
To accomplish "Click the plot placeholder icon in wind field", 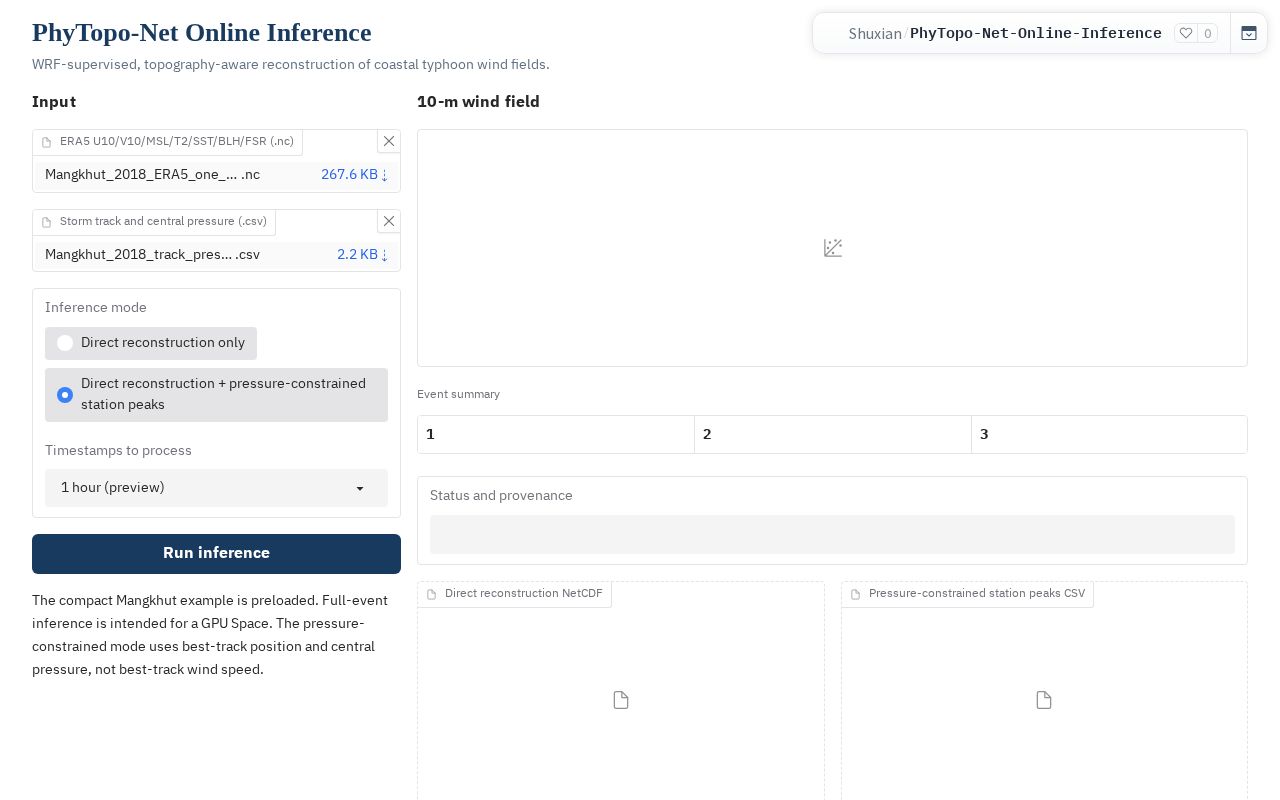I will [x=833, y=248].
